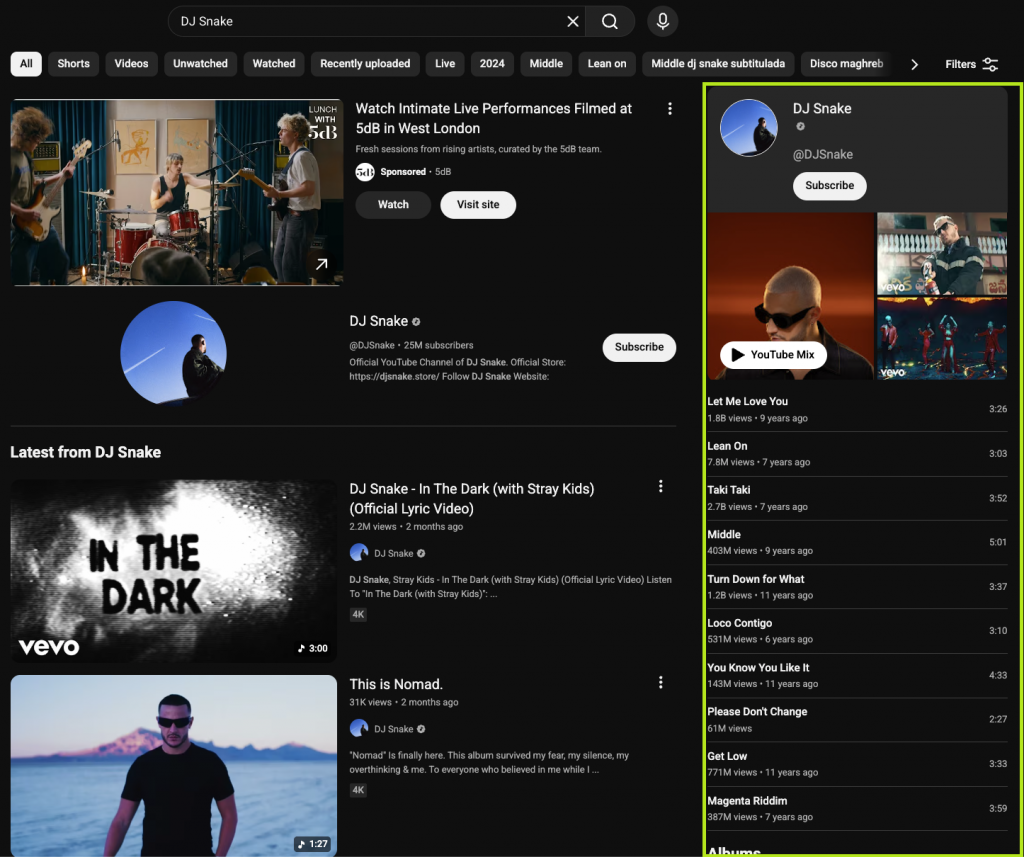Viewport: 1024px width, 857px height.
Task: Play the YouTube Mix in side panel
Action: coord(773,355)
